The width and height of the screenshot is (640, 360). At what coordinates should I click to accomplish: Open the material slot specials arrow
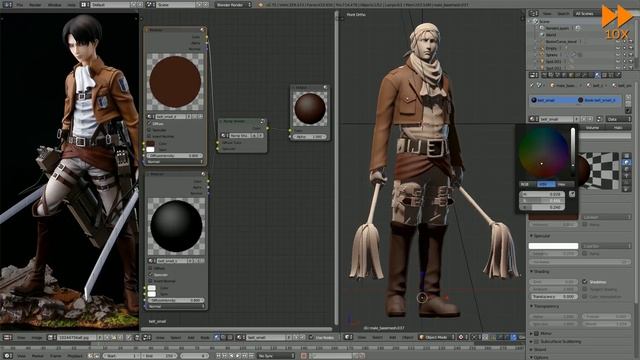click(x=628, y=111)
